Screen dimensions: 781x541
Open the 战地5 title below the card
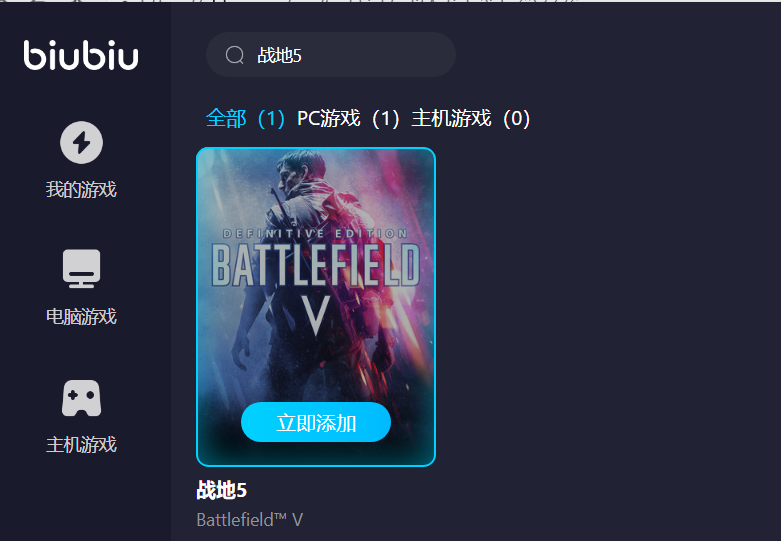pyautogui.click(x=222, y=490)
